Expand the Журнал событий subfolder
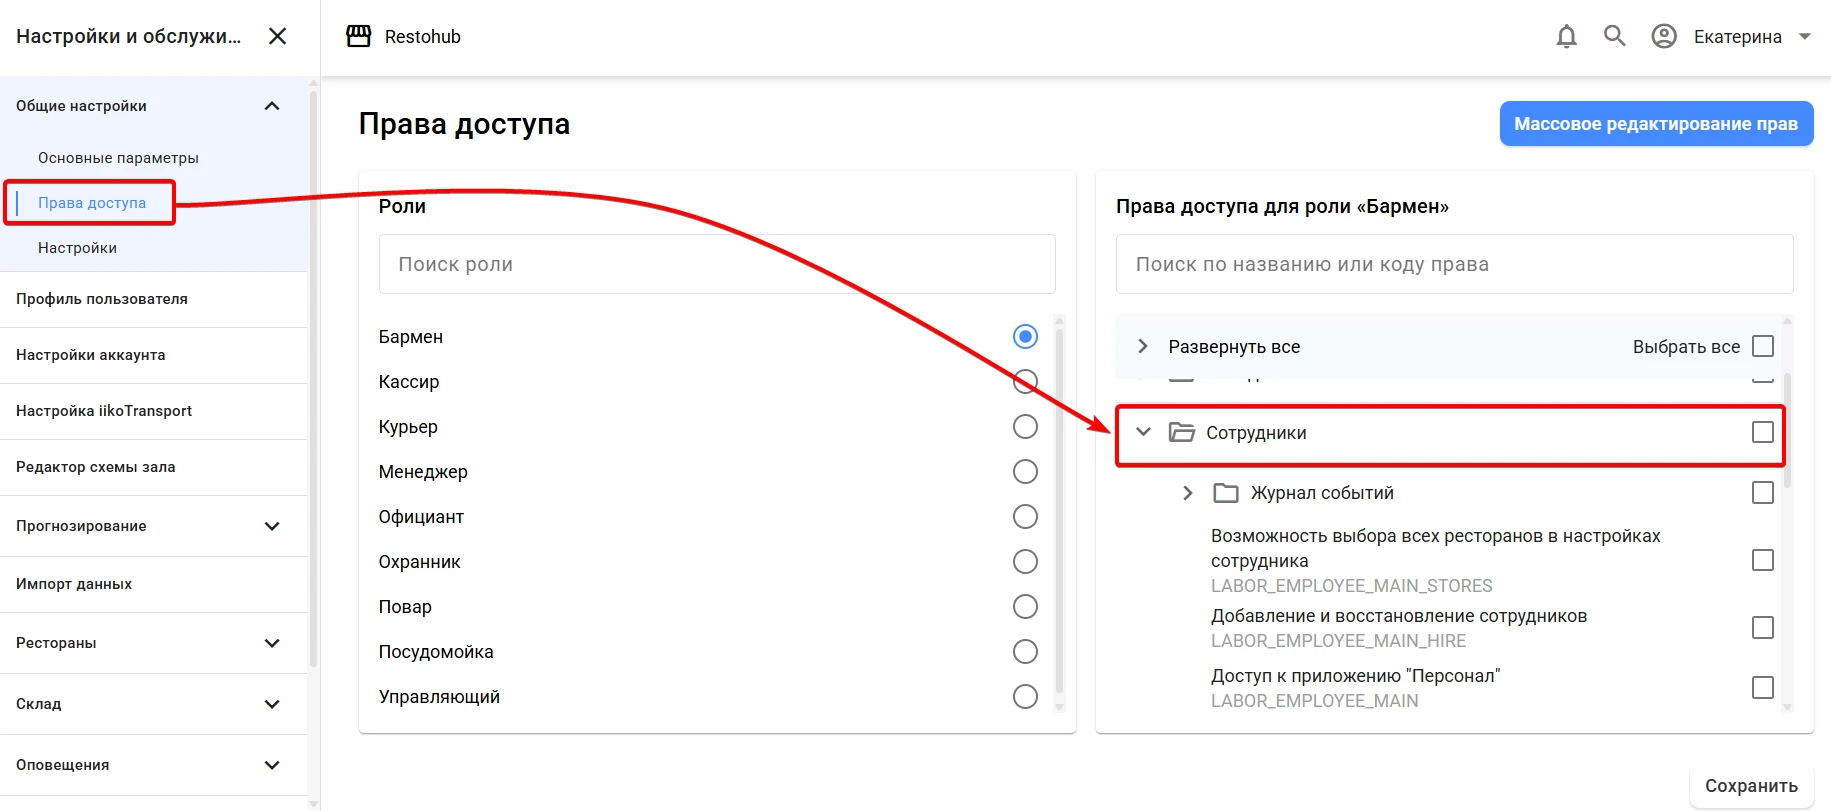1831x811 pixels. [1188, 493]
